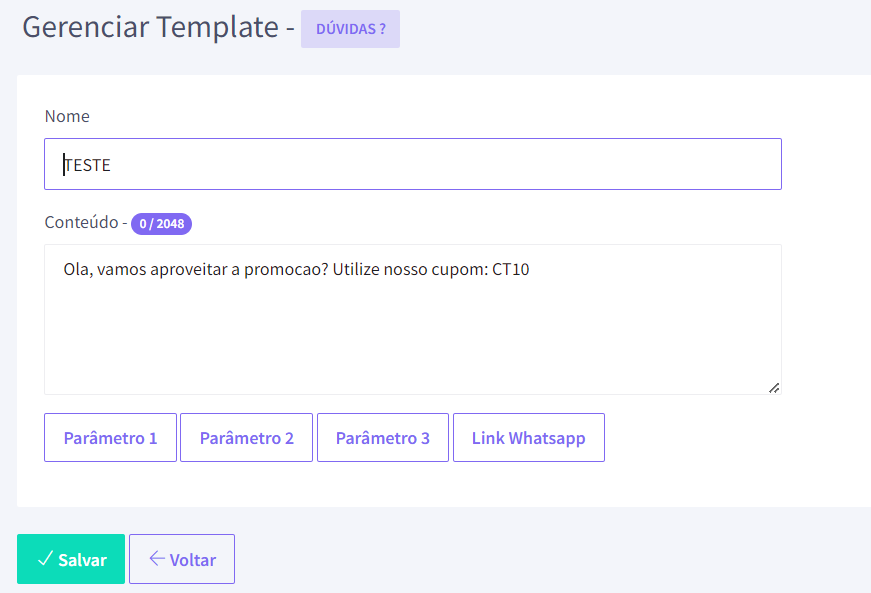Open the DÚVIDAS ? help button
This screenshot has height=593, width=871.
351,29
